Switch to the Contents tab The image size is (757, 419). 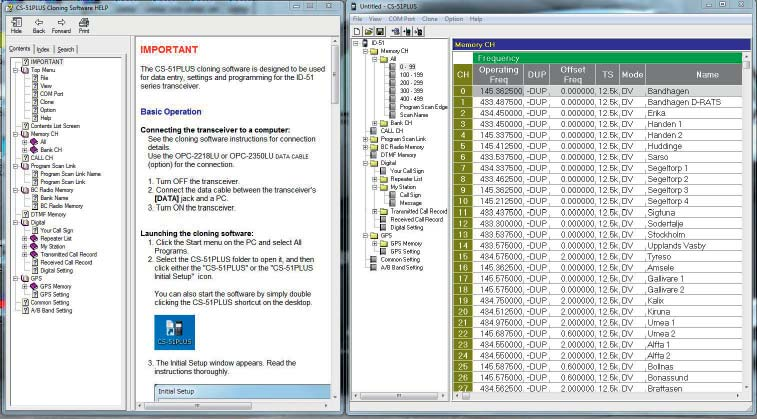coord(20,49)
